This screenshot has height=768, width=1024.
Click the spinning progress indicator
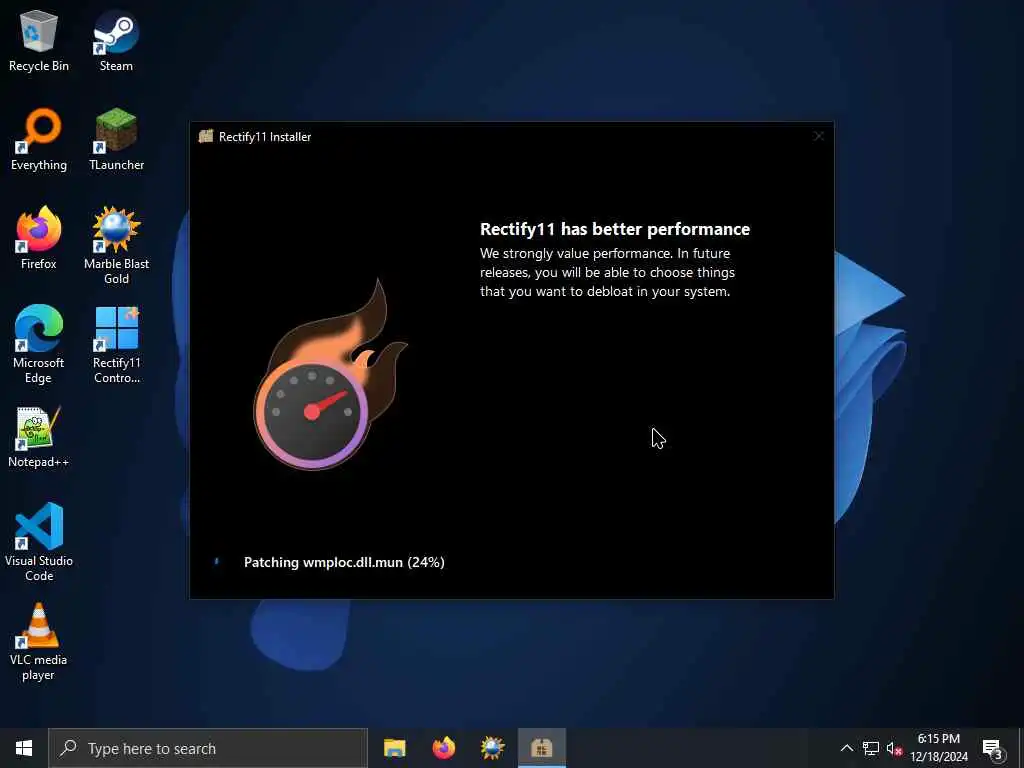click(217, 561)
